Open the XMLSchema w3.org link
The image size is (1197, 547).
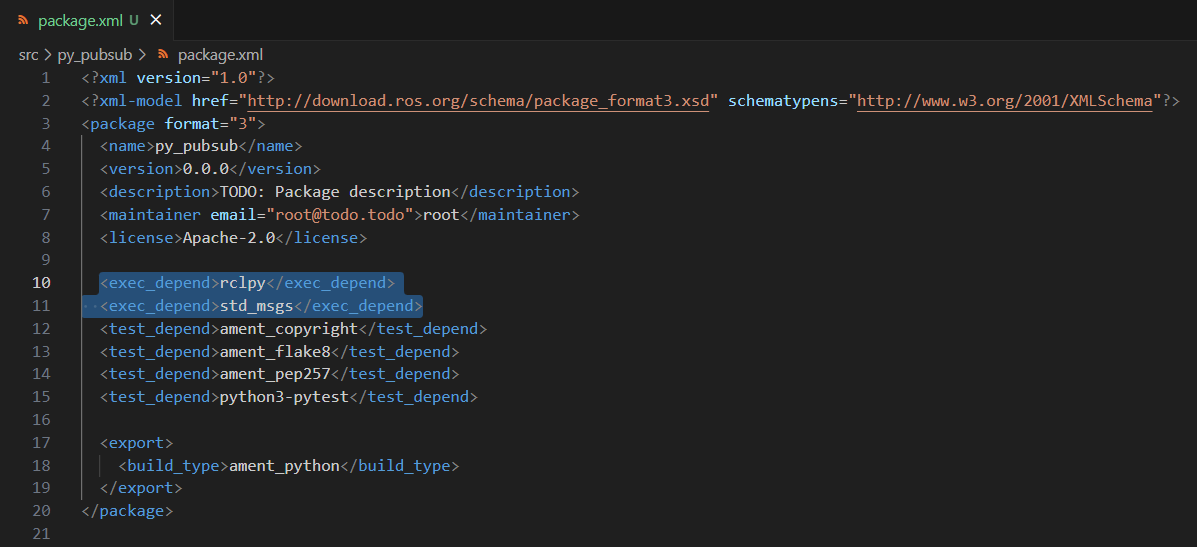[x=1004, y=101]
